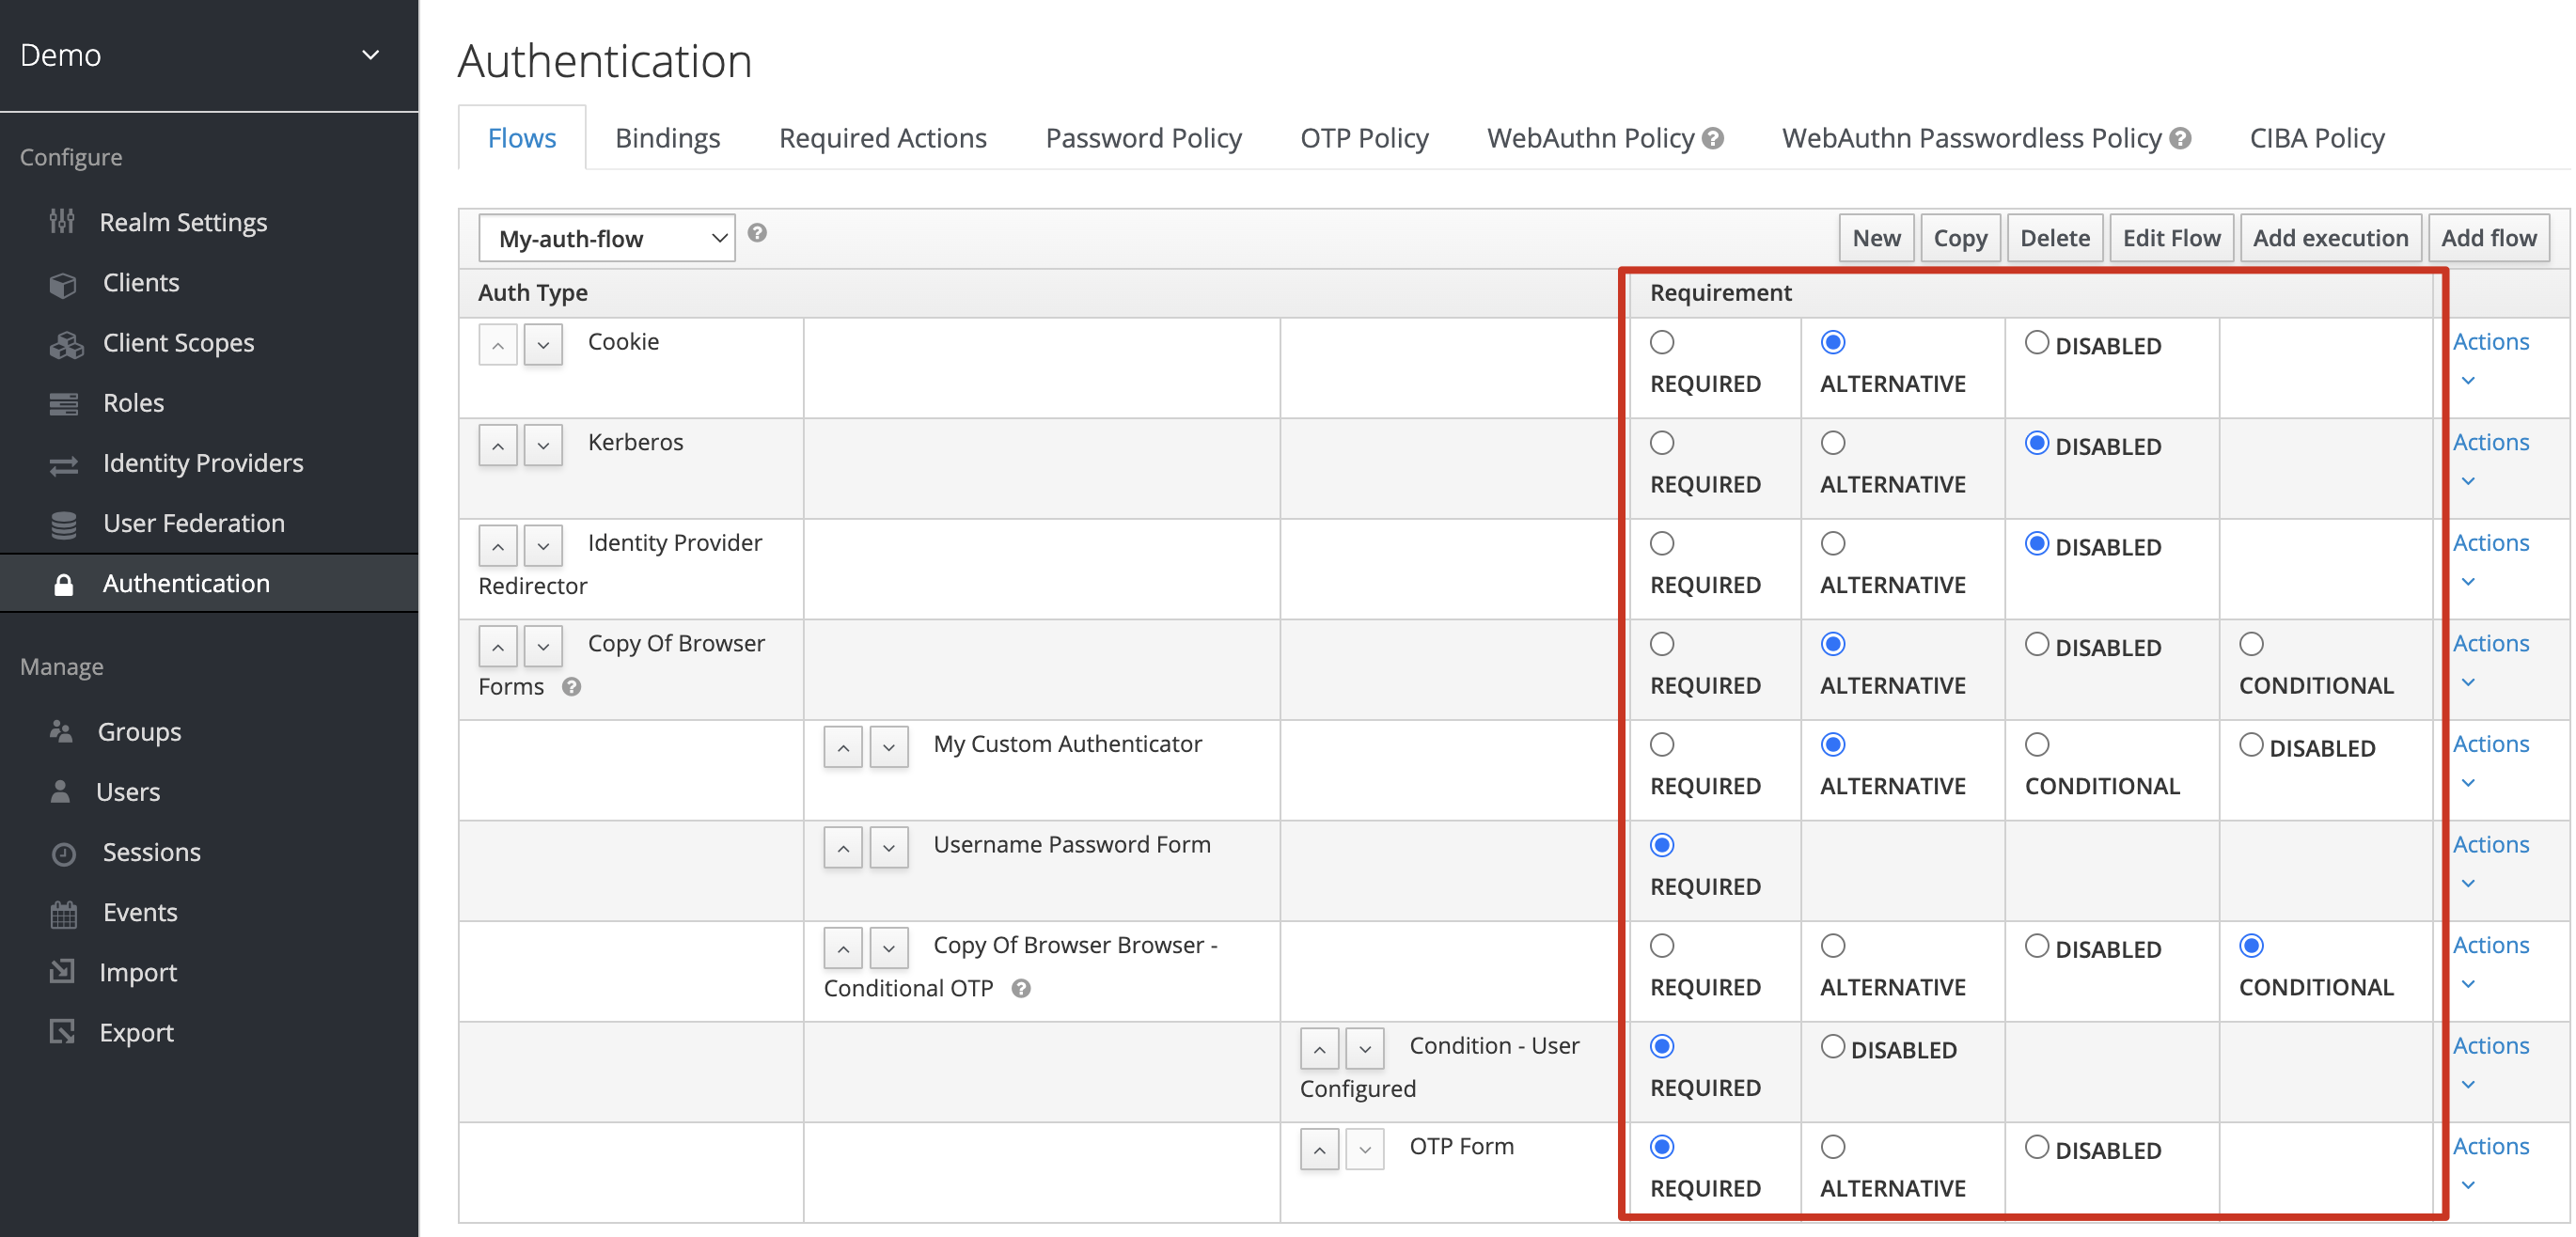This screenshot has width=2576, height=1237.
Task: Set Cookie requirement to REQUIRED
Action: pyautogui.click(x=1661, y=342)
